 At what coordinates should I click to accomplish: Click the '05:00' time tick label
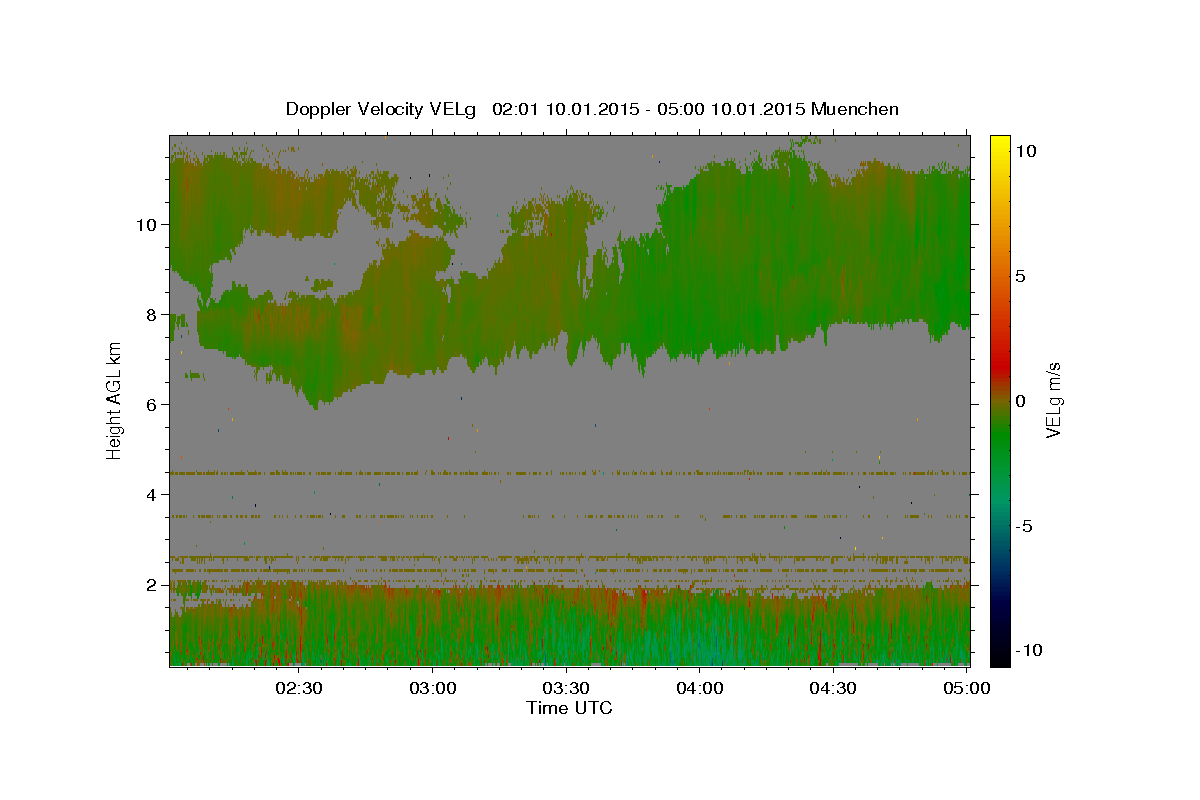tap(966, 688)
